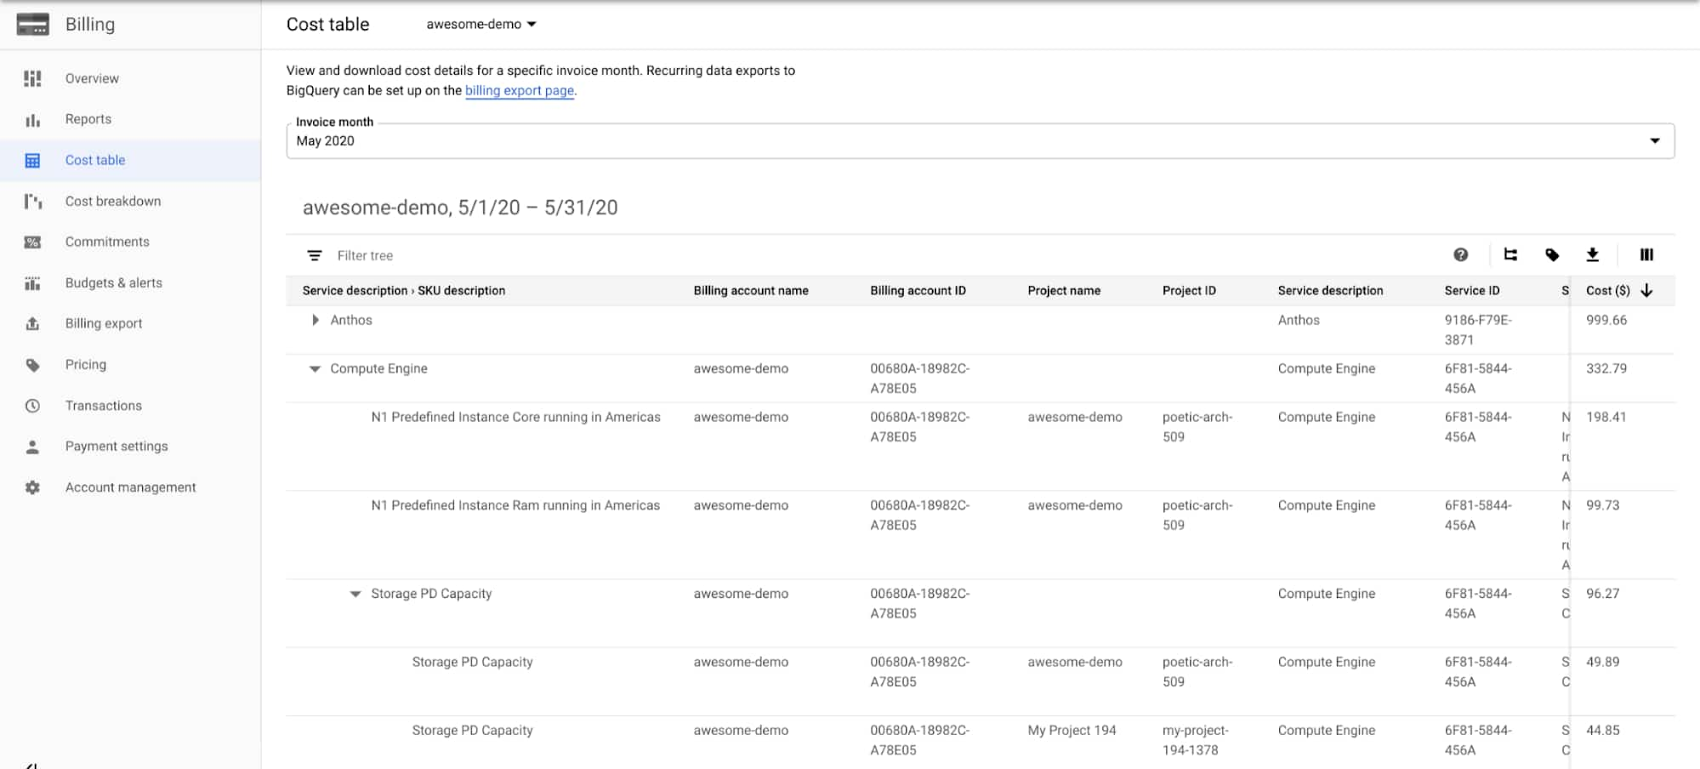Go to Cost breakdown in sidebar
Viewport: 1700px width, 769px height.
pyautogui.click(x=113, y=201)
